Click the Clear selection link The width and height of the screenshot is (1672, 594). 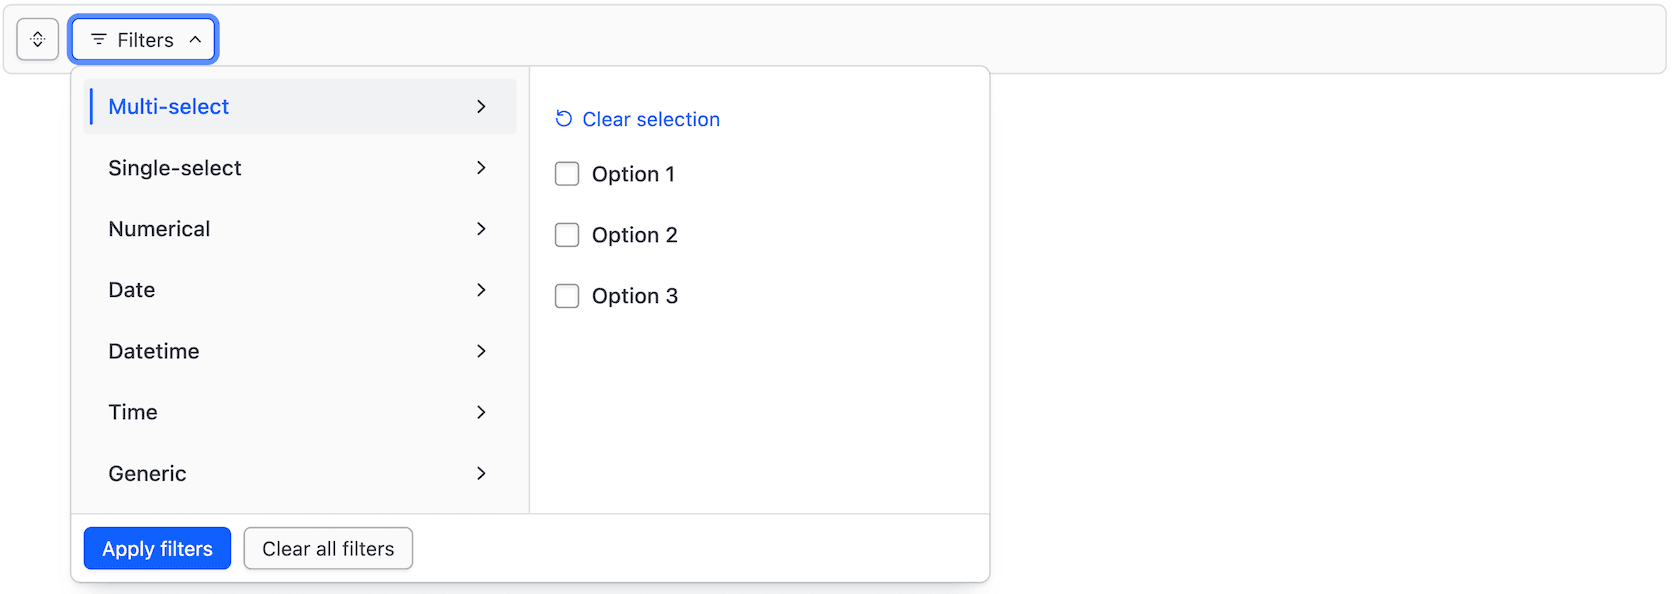(x=651, y=118)
